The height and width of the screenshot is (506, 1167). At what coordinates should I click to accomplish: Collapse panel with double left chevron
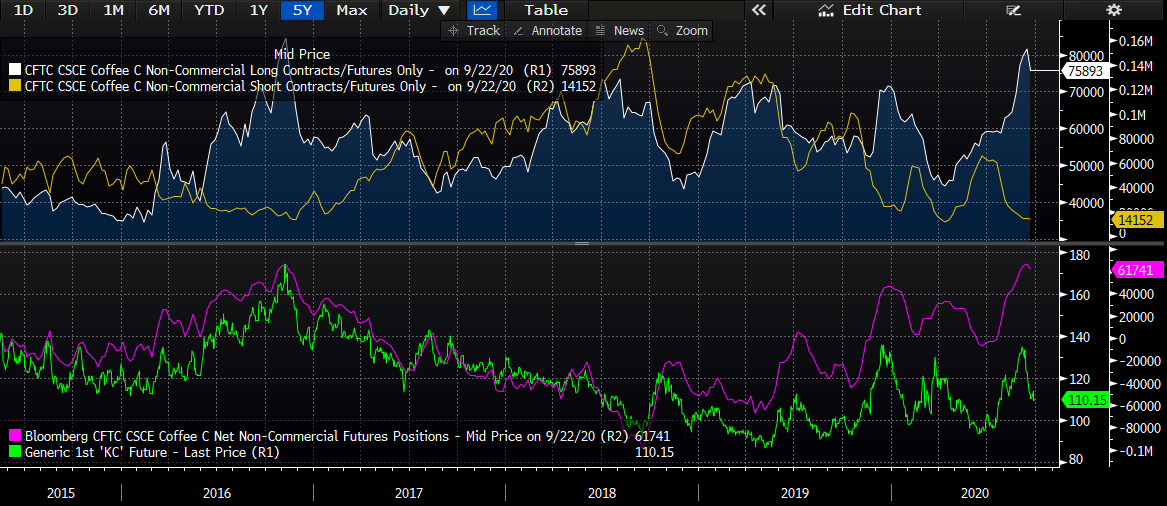758,10
